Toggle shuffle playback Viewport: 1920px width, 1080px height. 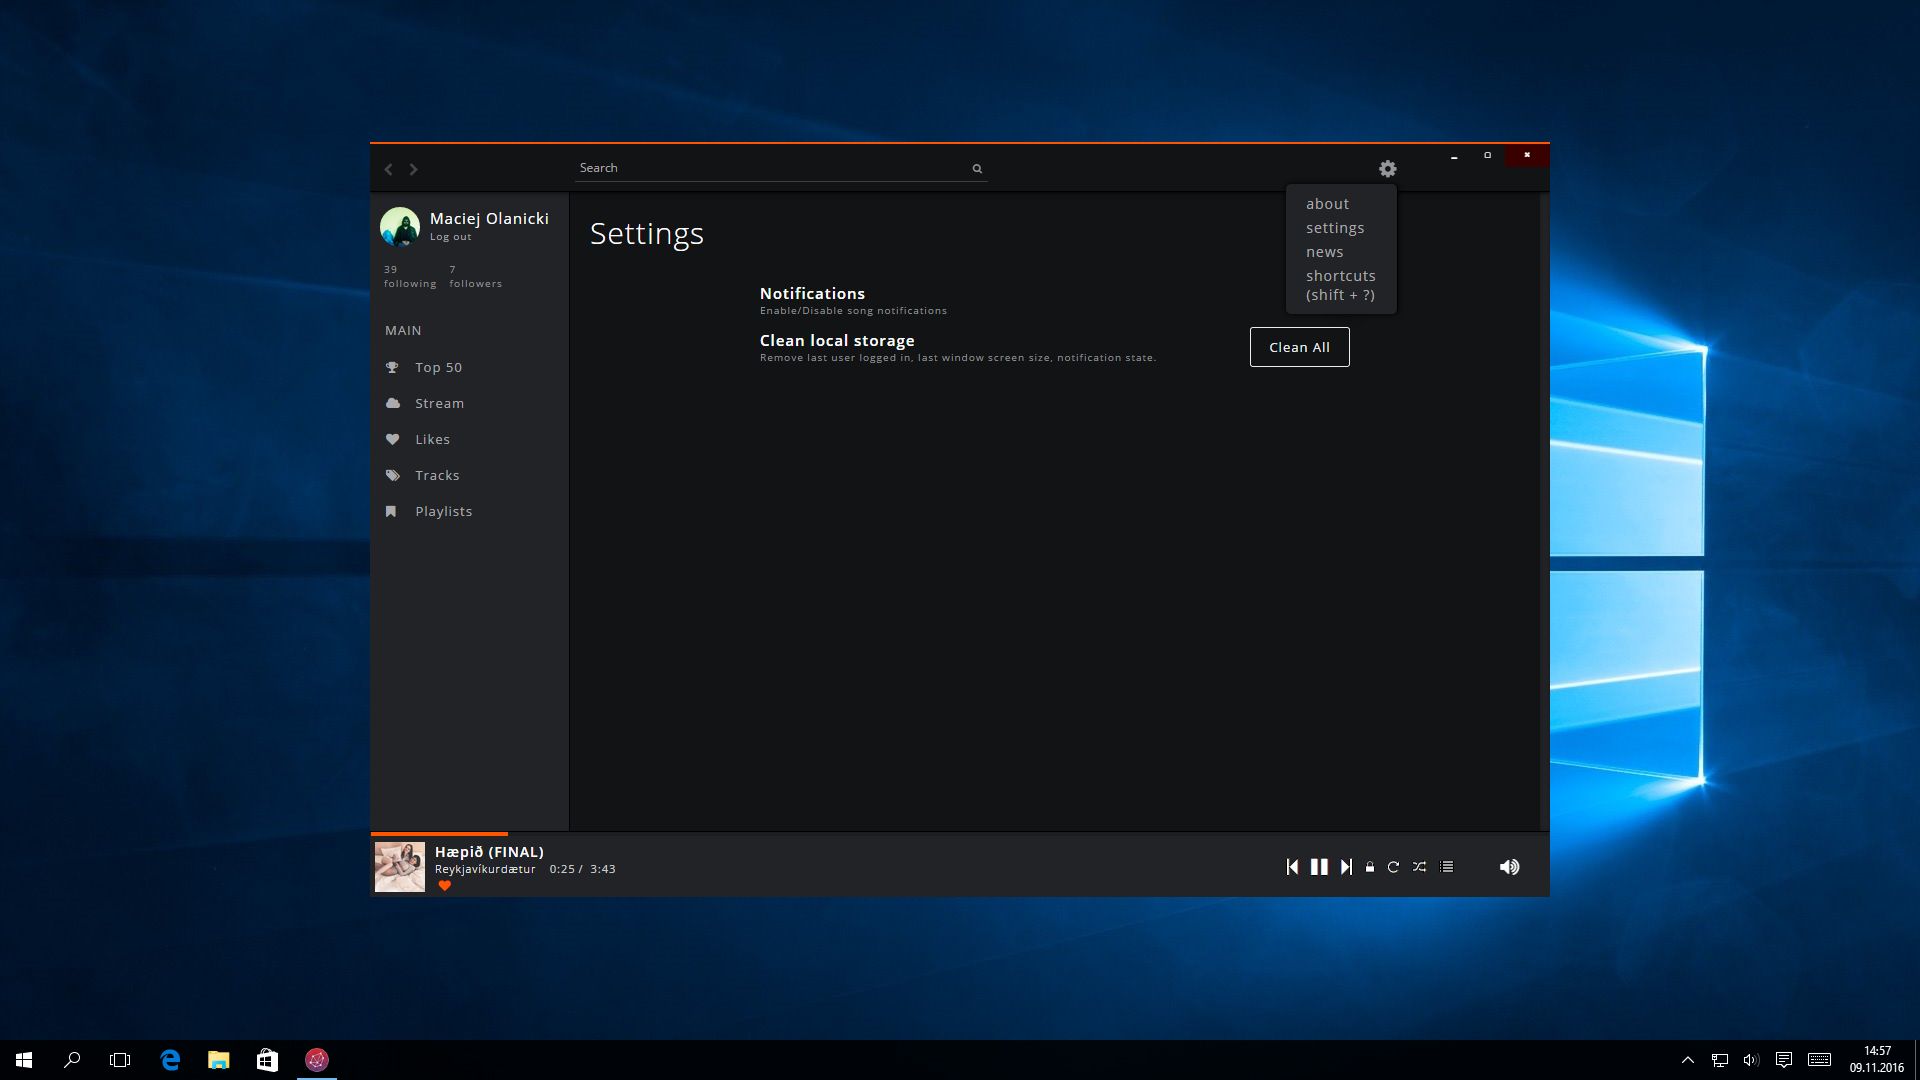(1419, 867)
